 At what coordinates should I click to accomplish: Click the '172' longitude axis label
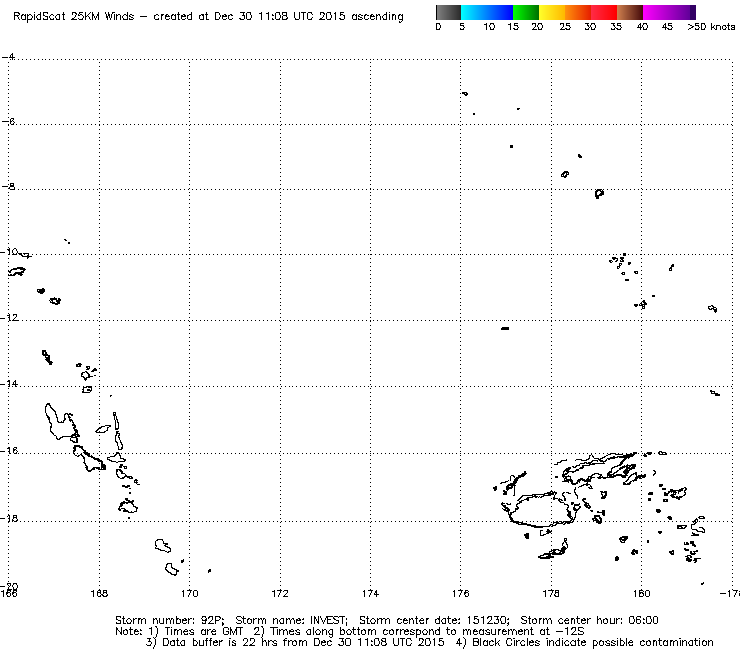[x=280, y=593]
